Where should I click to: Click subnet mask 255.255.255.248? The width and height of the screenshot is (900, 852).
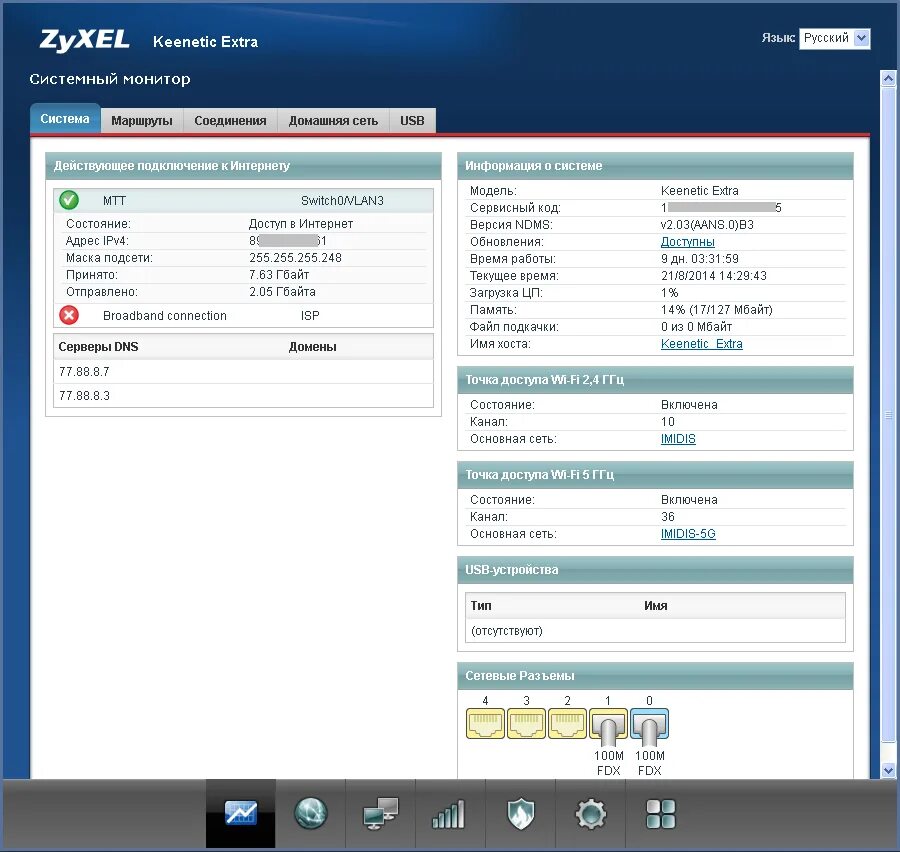[295, 258]
